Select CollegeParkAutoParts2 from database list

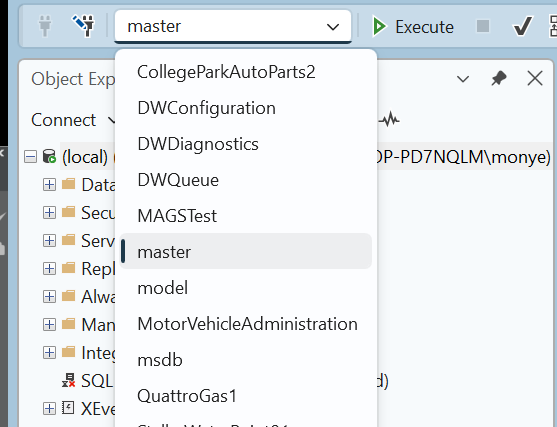coord(246,72)
